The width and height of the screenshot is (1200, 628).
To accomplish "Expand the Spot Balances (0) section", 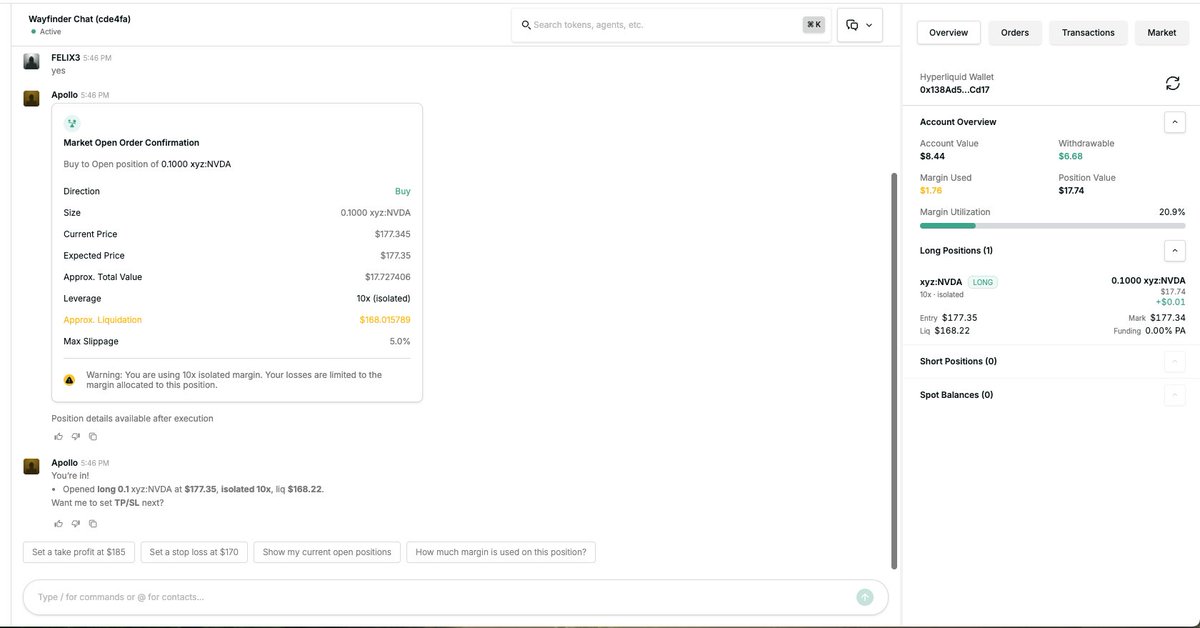I will click(1175, 395).
